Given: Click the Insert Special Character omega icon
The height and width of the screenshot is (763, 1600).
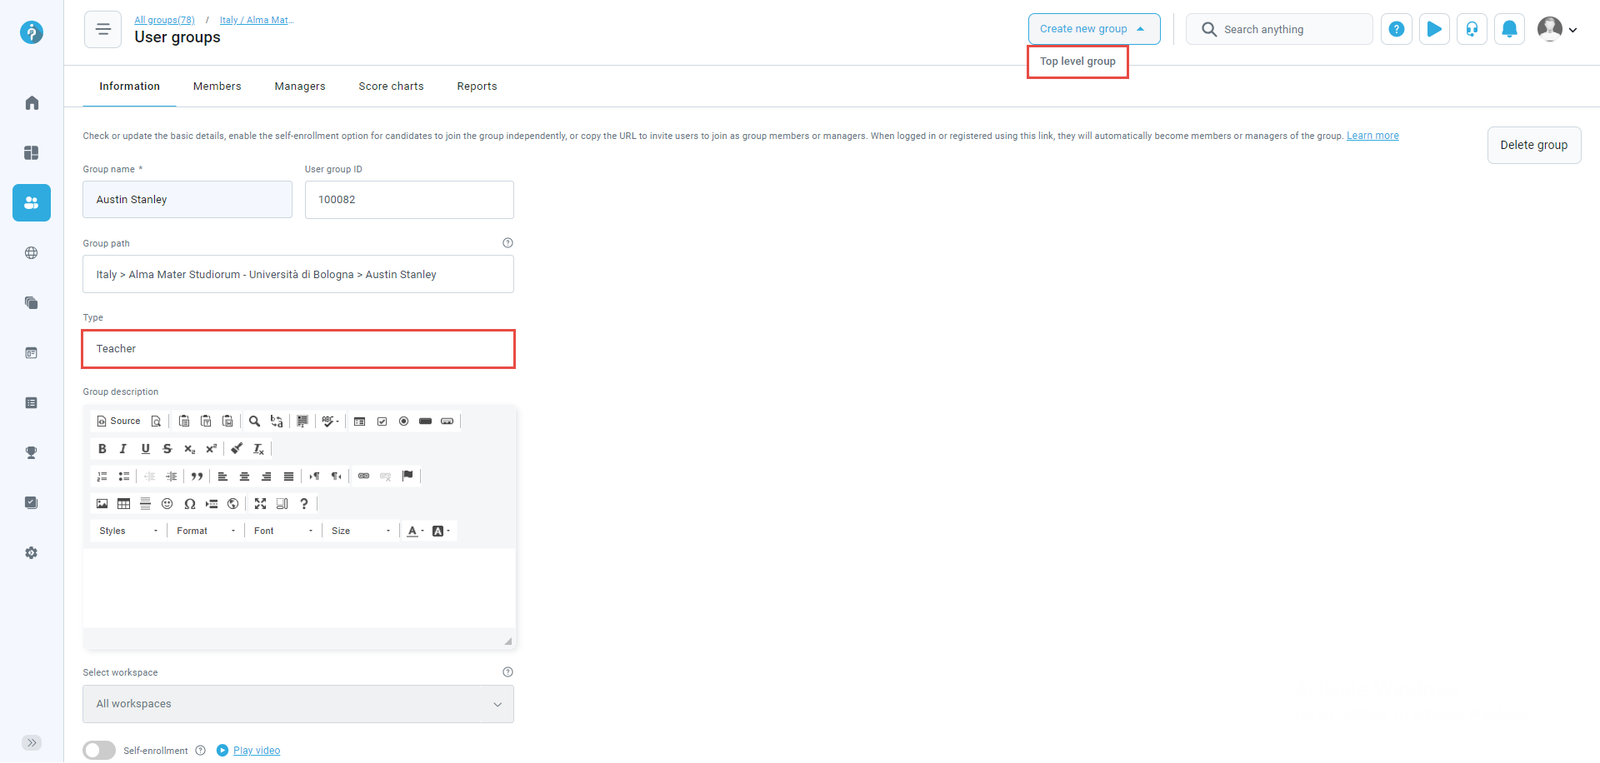Looking at the screenshot, I should 189,504.
